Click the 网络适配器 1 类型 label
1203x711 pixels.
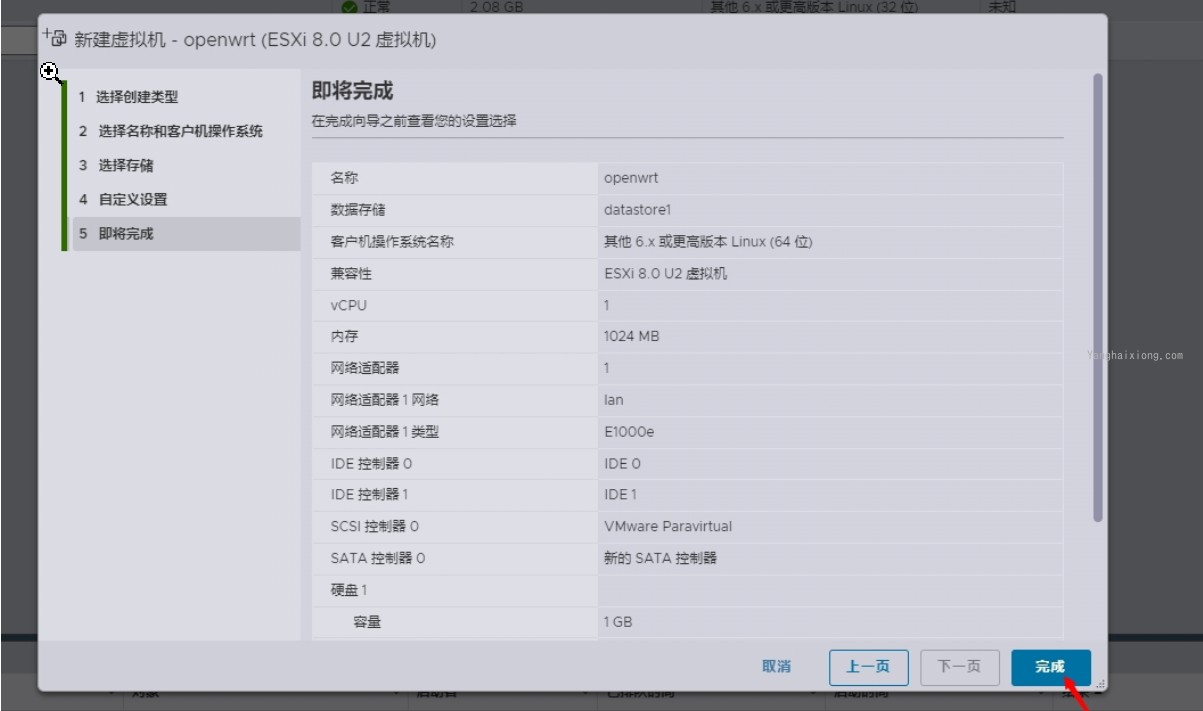point(385,432)
